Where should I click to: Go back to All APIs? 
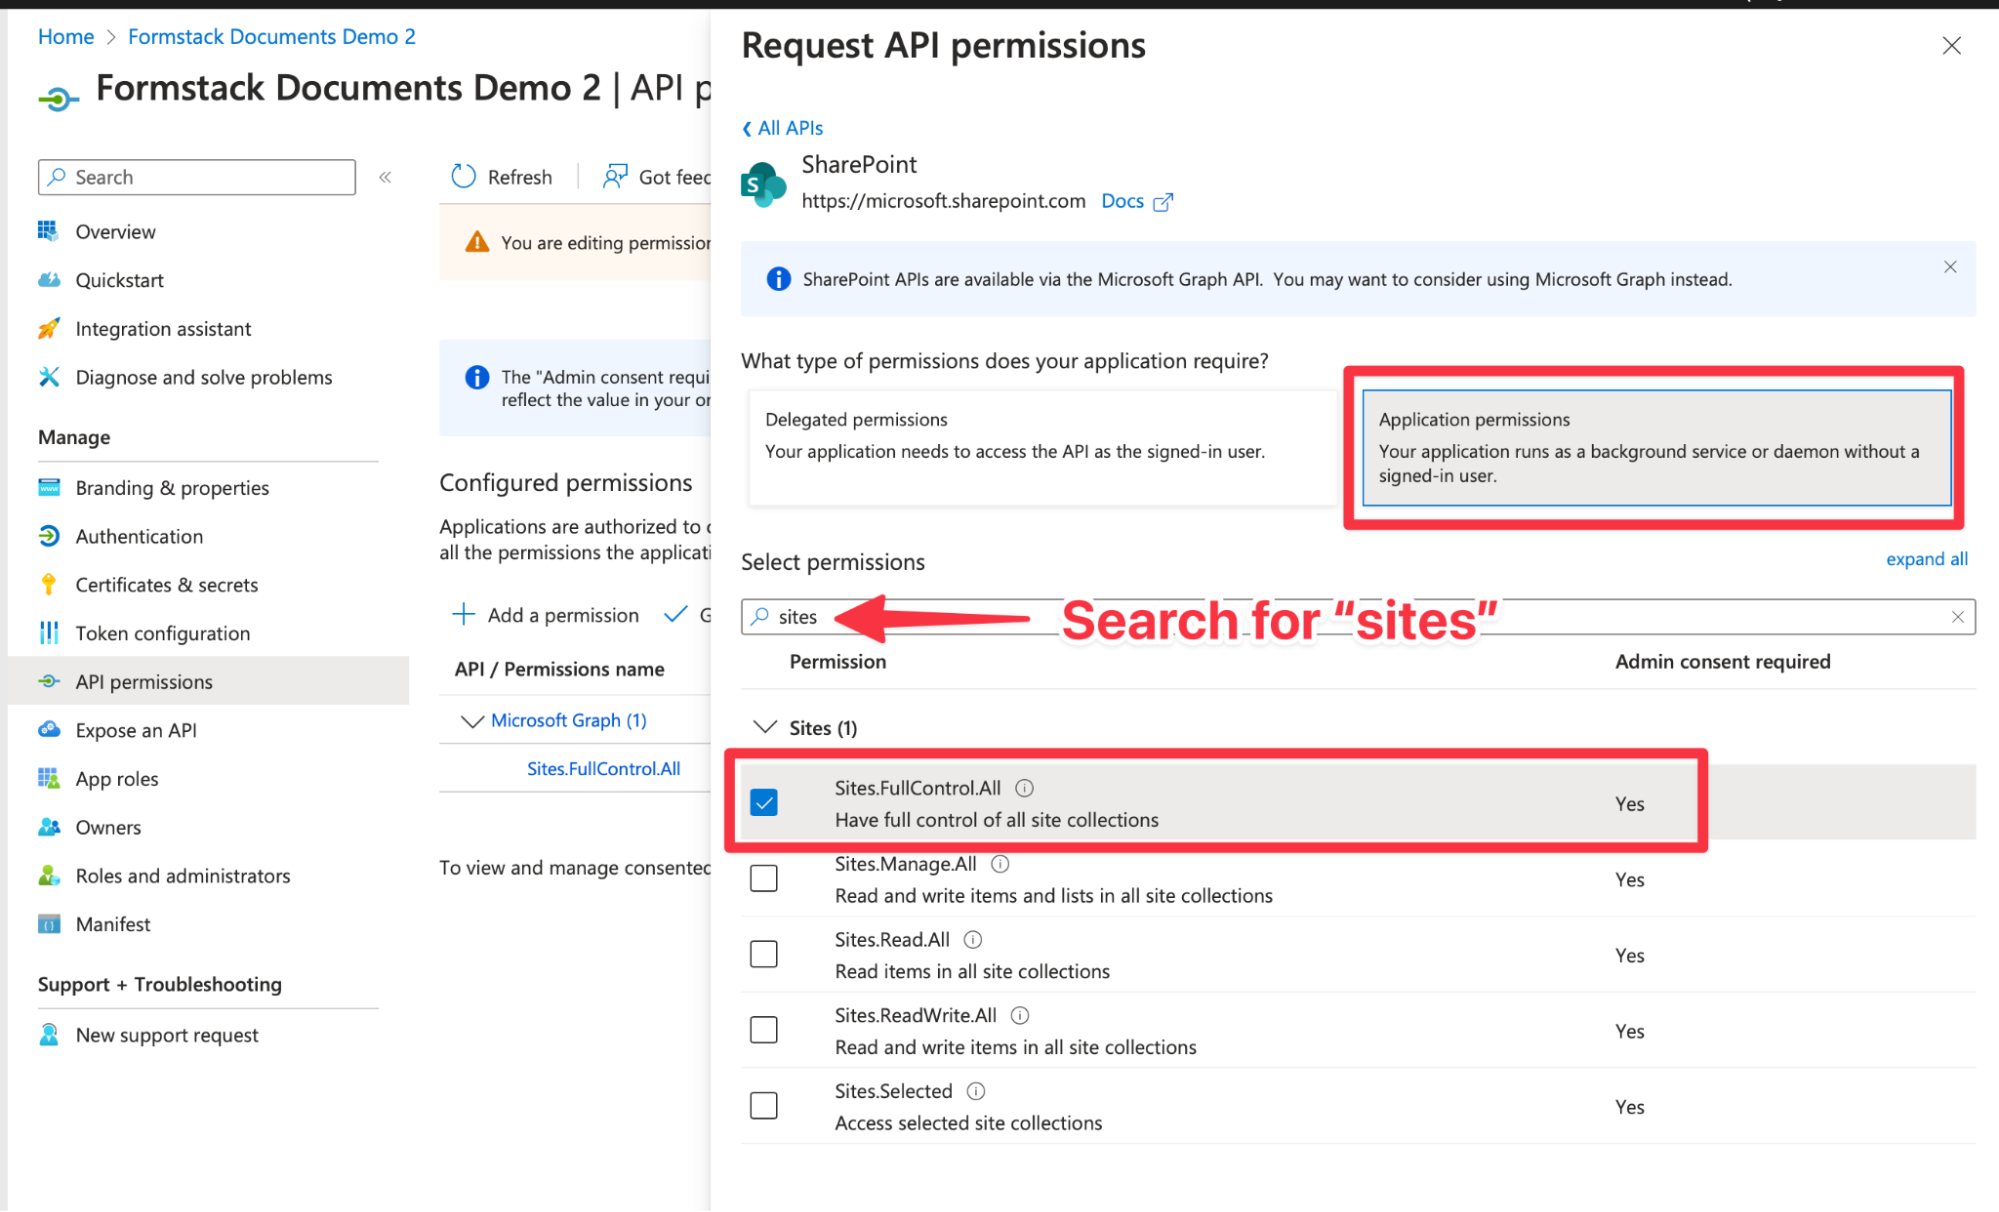[x=783, y=128]
